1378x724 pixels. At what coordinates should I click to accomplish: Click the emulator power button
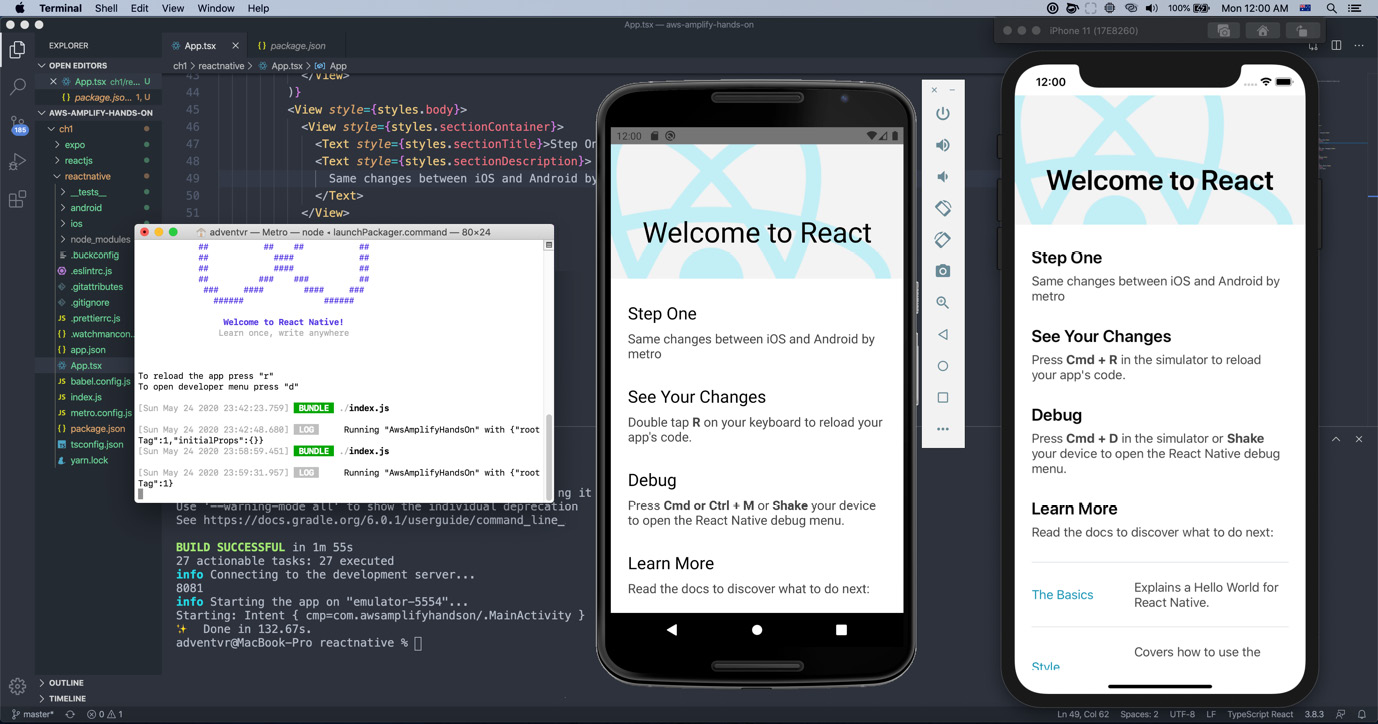[942, 114]
